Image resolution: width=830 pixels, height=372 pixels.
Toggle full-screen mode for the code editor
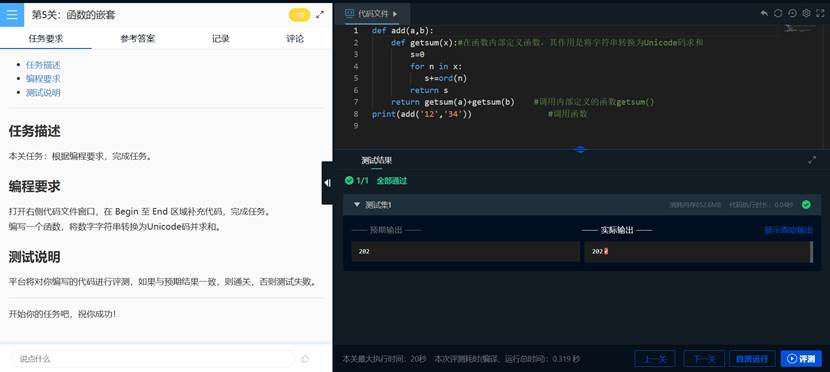coord(820,13)
